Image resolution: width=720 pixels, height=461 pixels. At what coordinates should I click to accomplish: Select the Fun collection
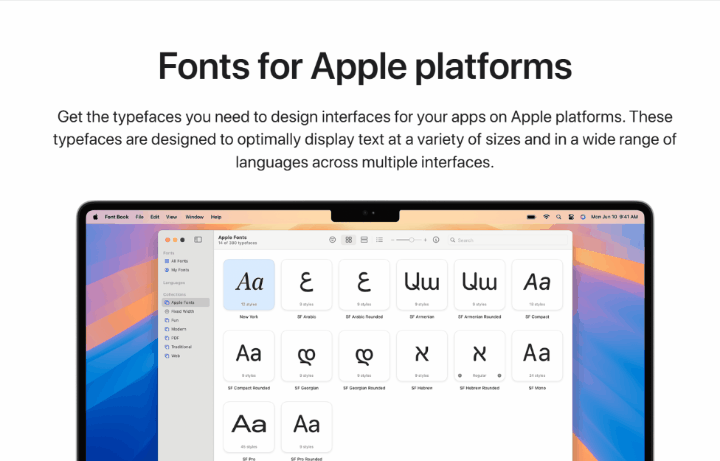click(x=186, y=320)
